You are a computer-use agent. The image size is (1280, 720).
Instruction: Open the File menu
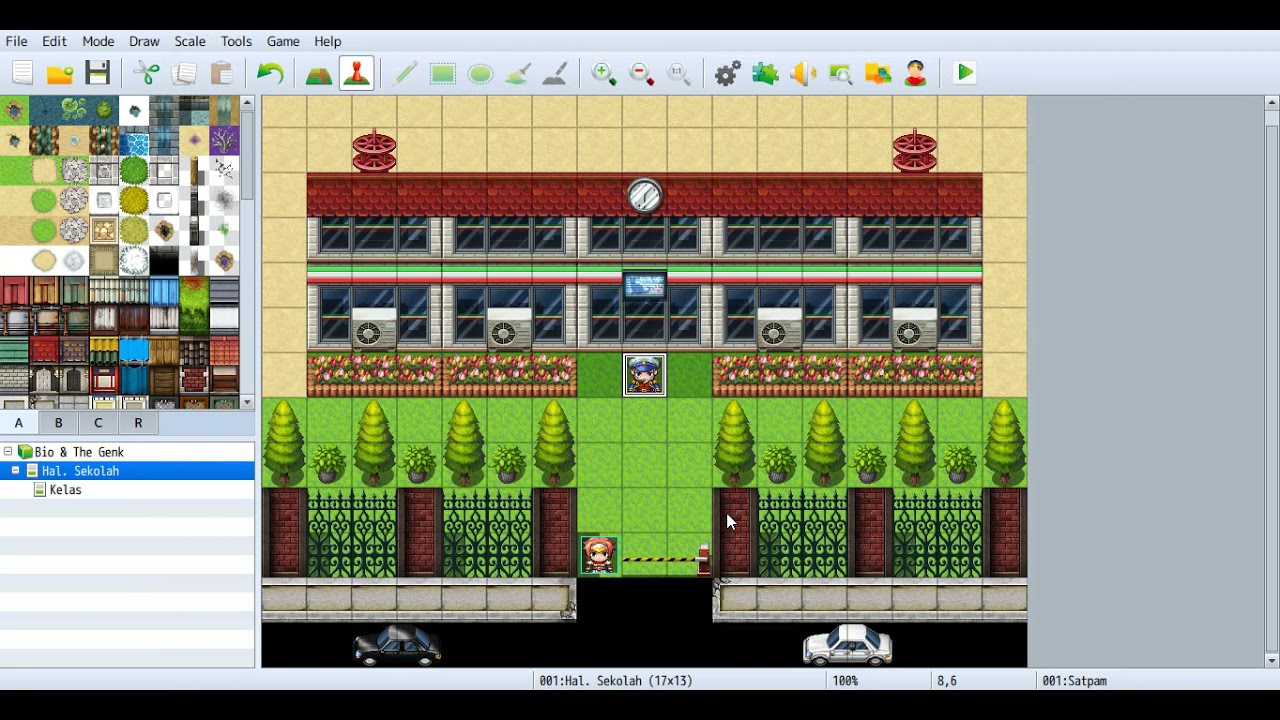coord(17,41)
